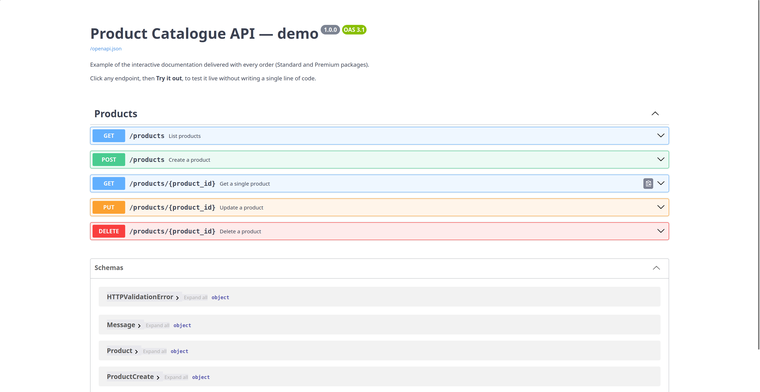Click the 'List products' summary text
The height and width of the screenshot is (392, 760).
click(x=185, y=136)
